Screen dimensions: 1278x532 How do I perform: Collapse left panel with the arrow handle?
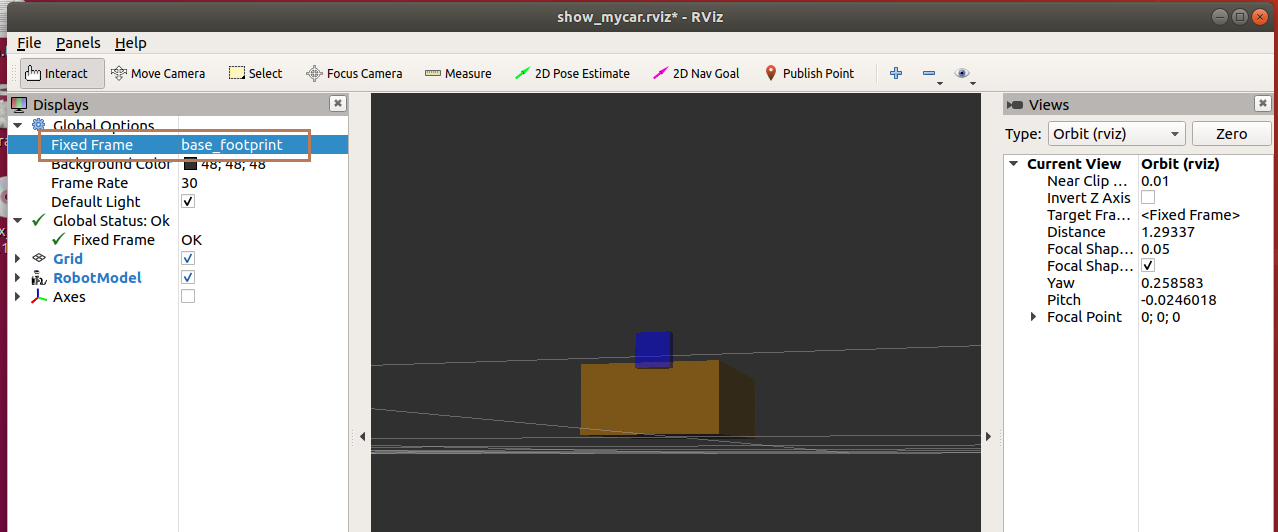click(x=362, y=436)
